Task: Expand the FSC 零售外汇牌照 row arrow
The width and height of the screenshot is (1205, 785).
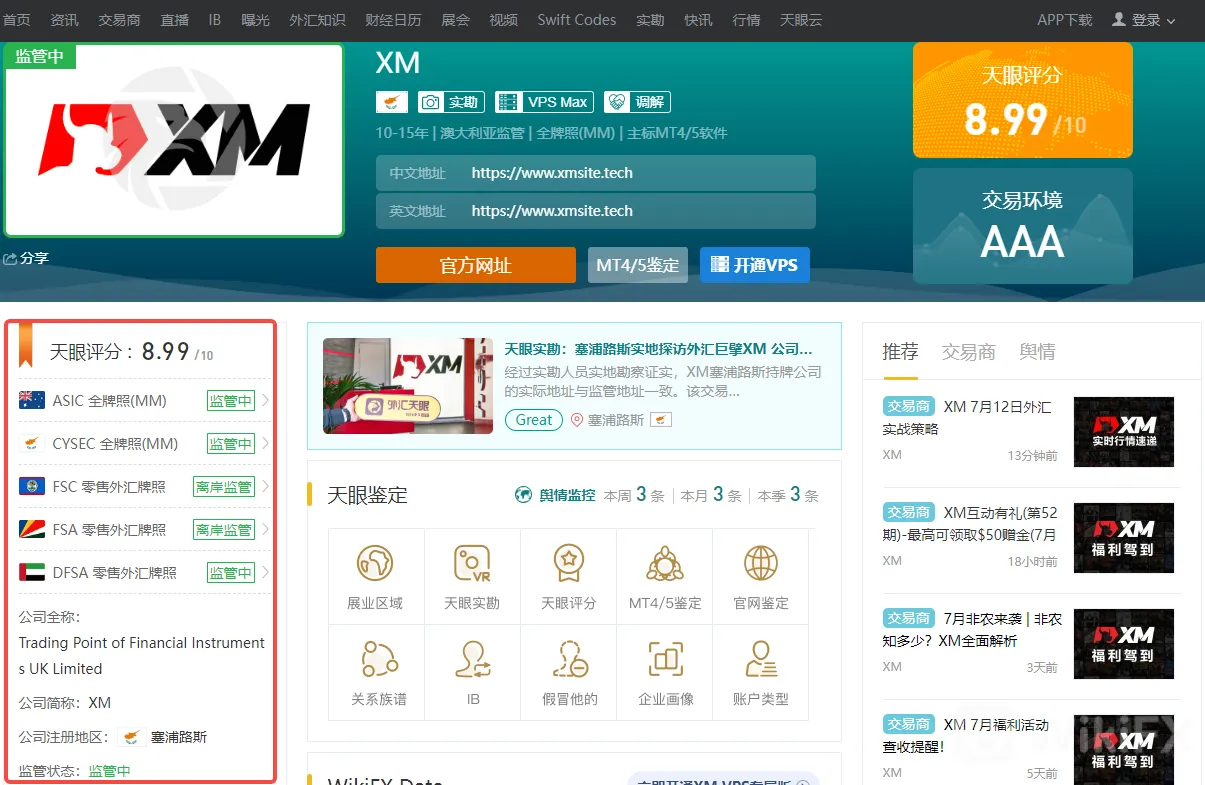Action: click(265, 487)
